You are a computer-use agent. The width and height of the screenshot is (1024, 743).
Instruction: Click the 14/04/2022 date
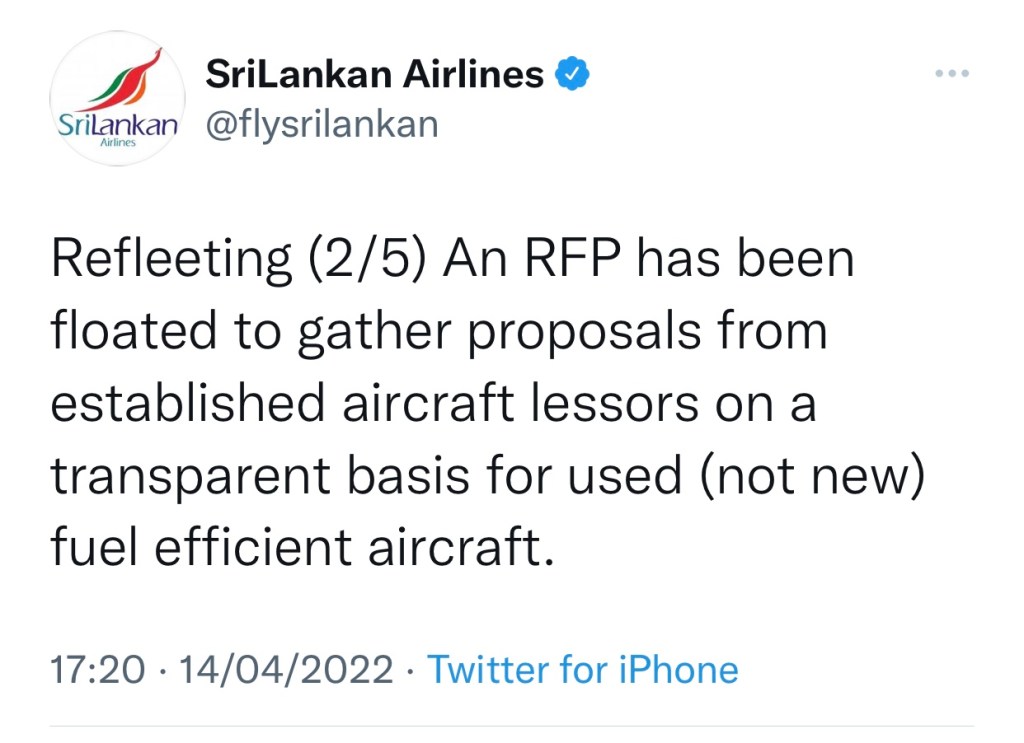pyautogui.click(x=284, y=669)
